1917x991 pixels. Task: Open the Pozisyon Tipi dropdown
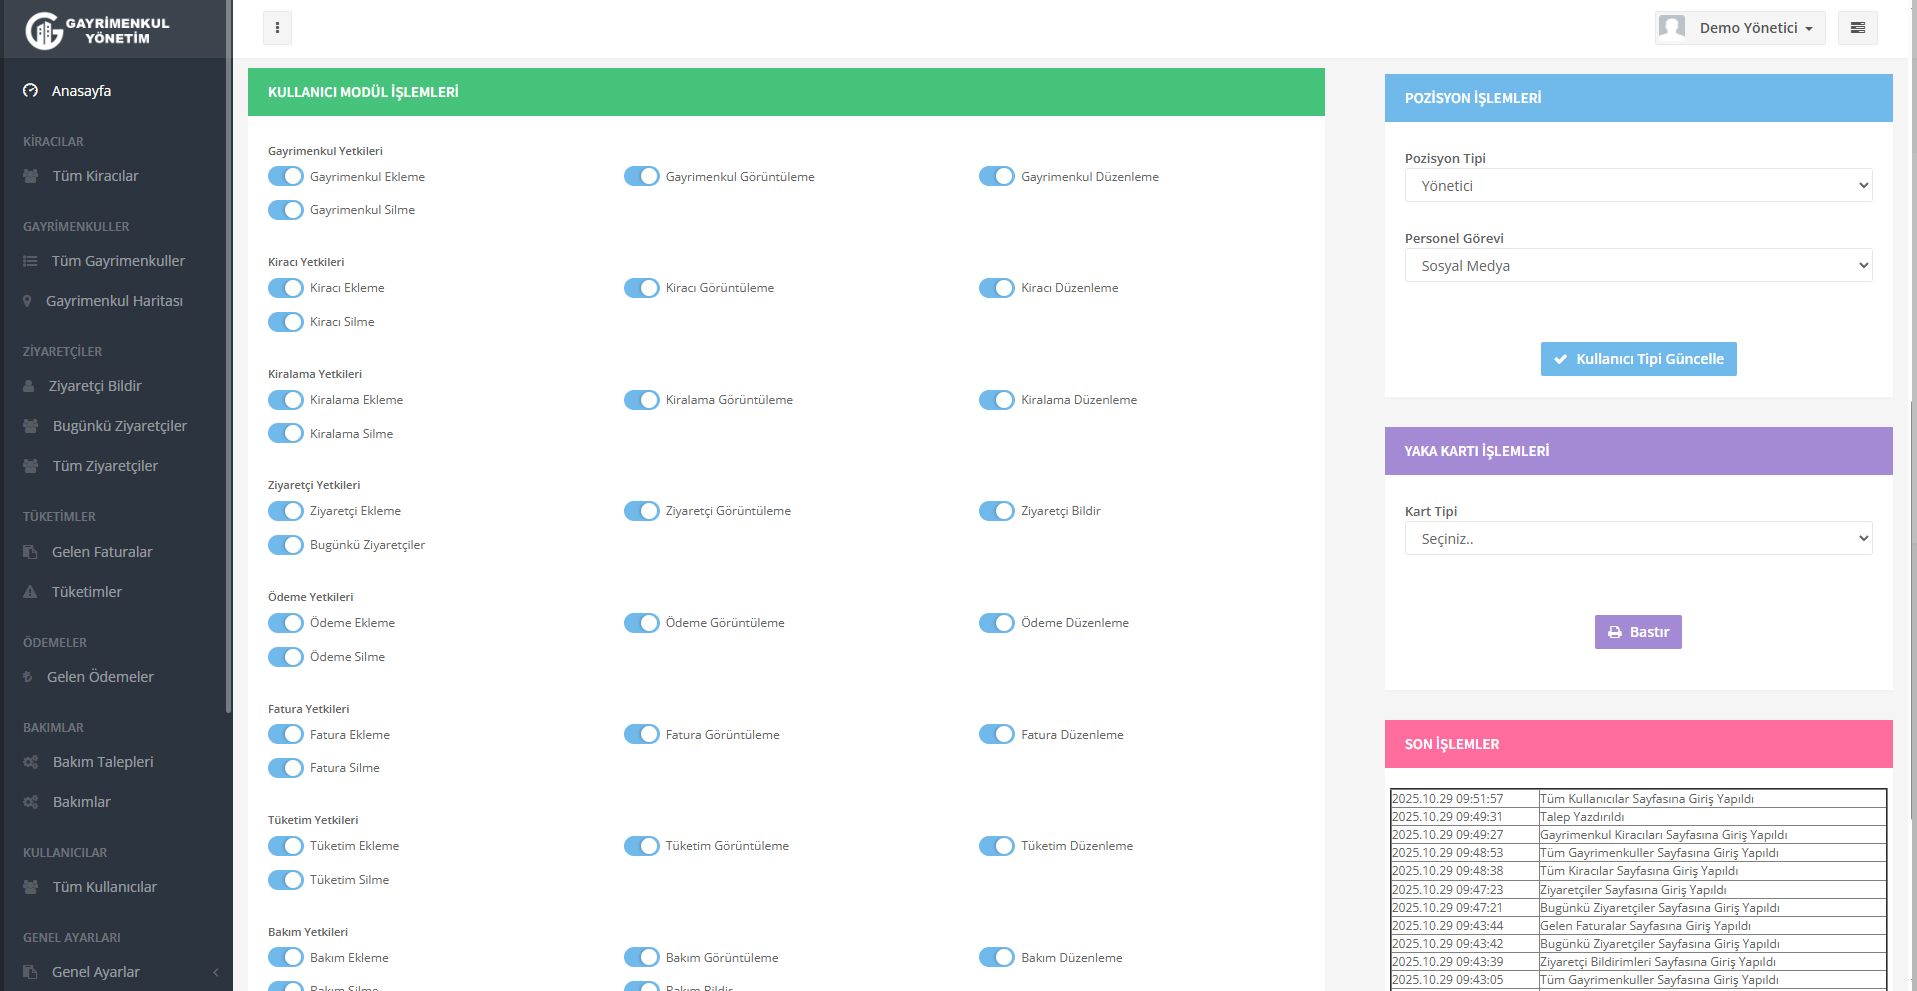point(1638,186)
